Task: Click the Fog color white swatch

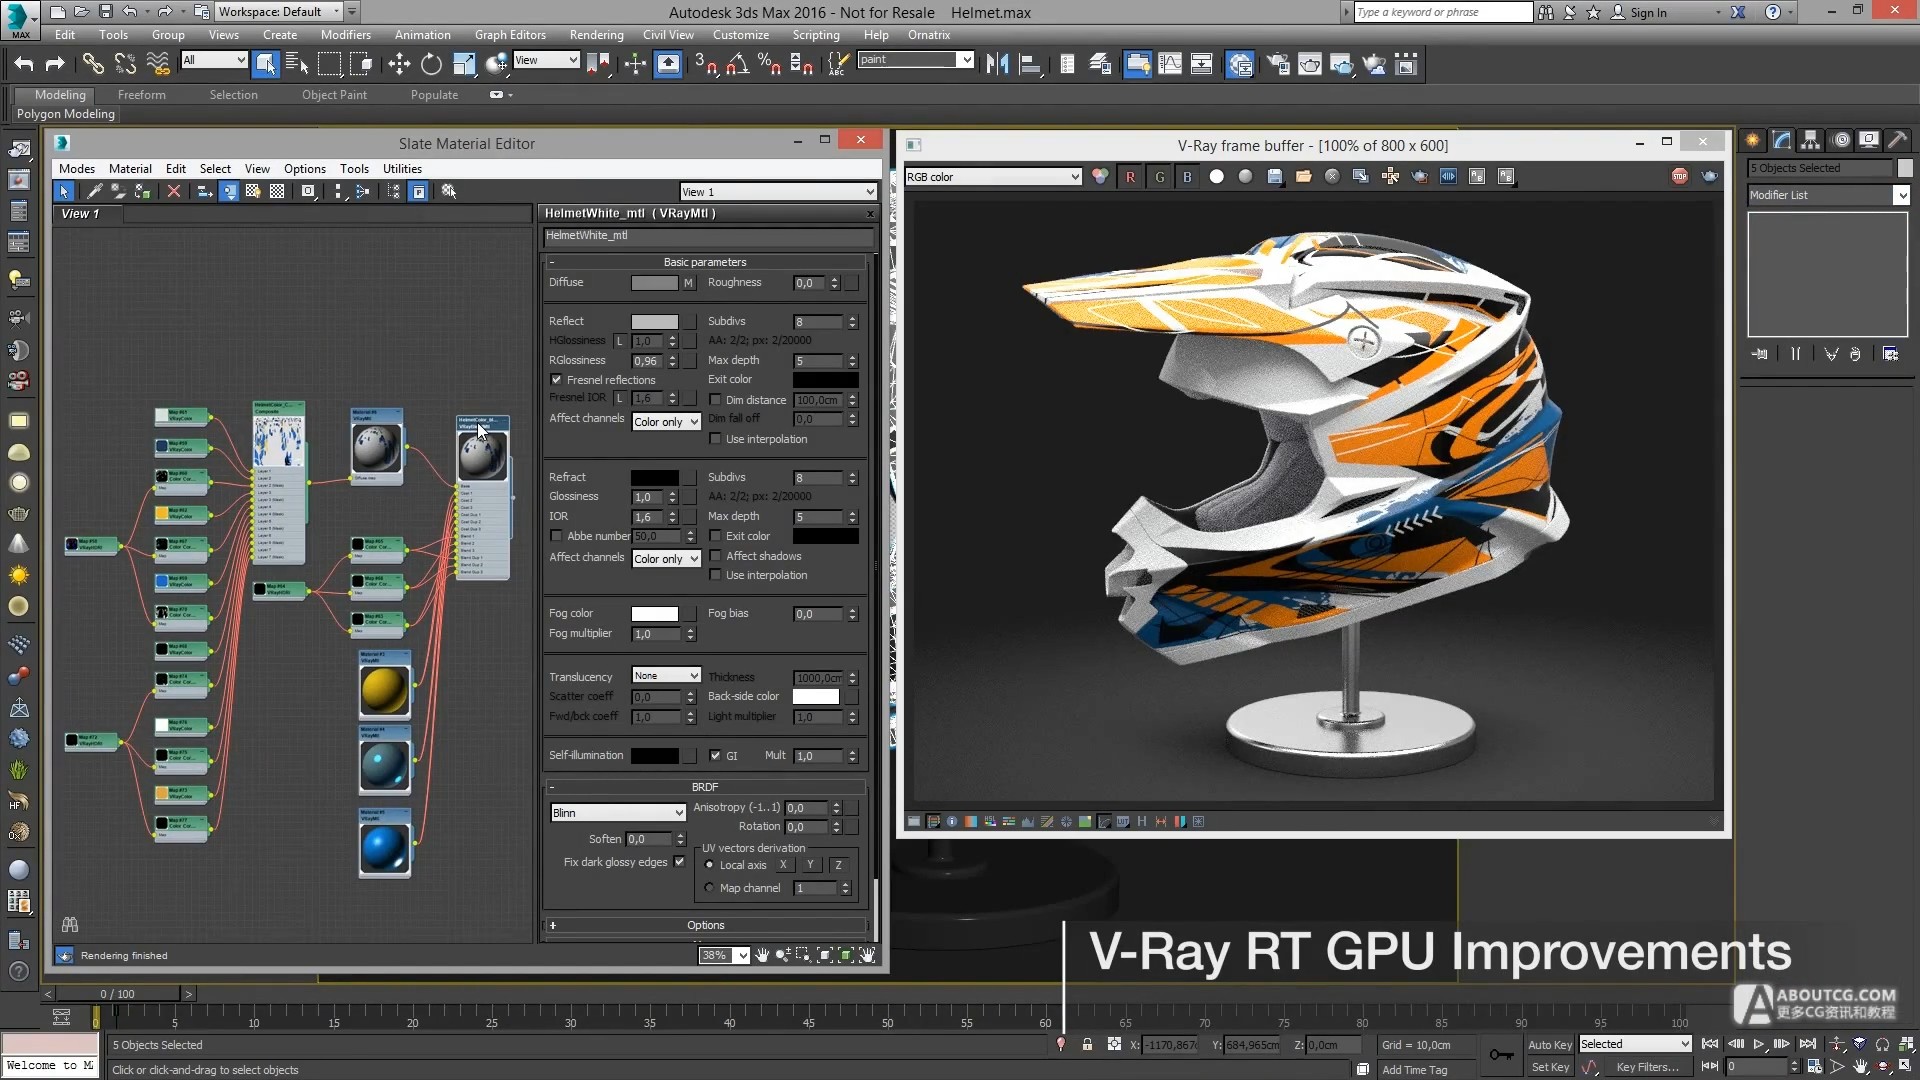Action: [654, 614]
